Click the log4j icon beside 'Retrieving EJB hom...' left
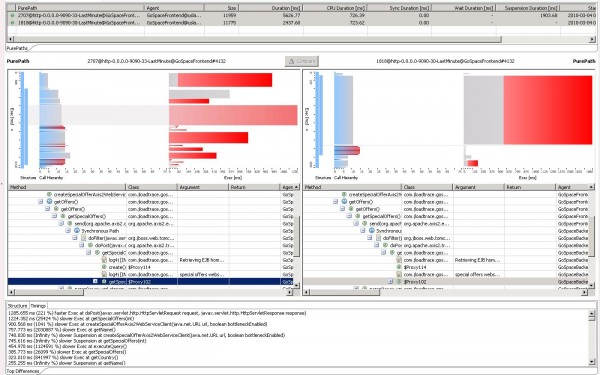Viewport: 600px width, 375px height. click(x=104, y=260)
